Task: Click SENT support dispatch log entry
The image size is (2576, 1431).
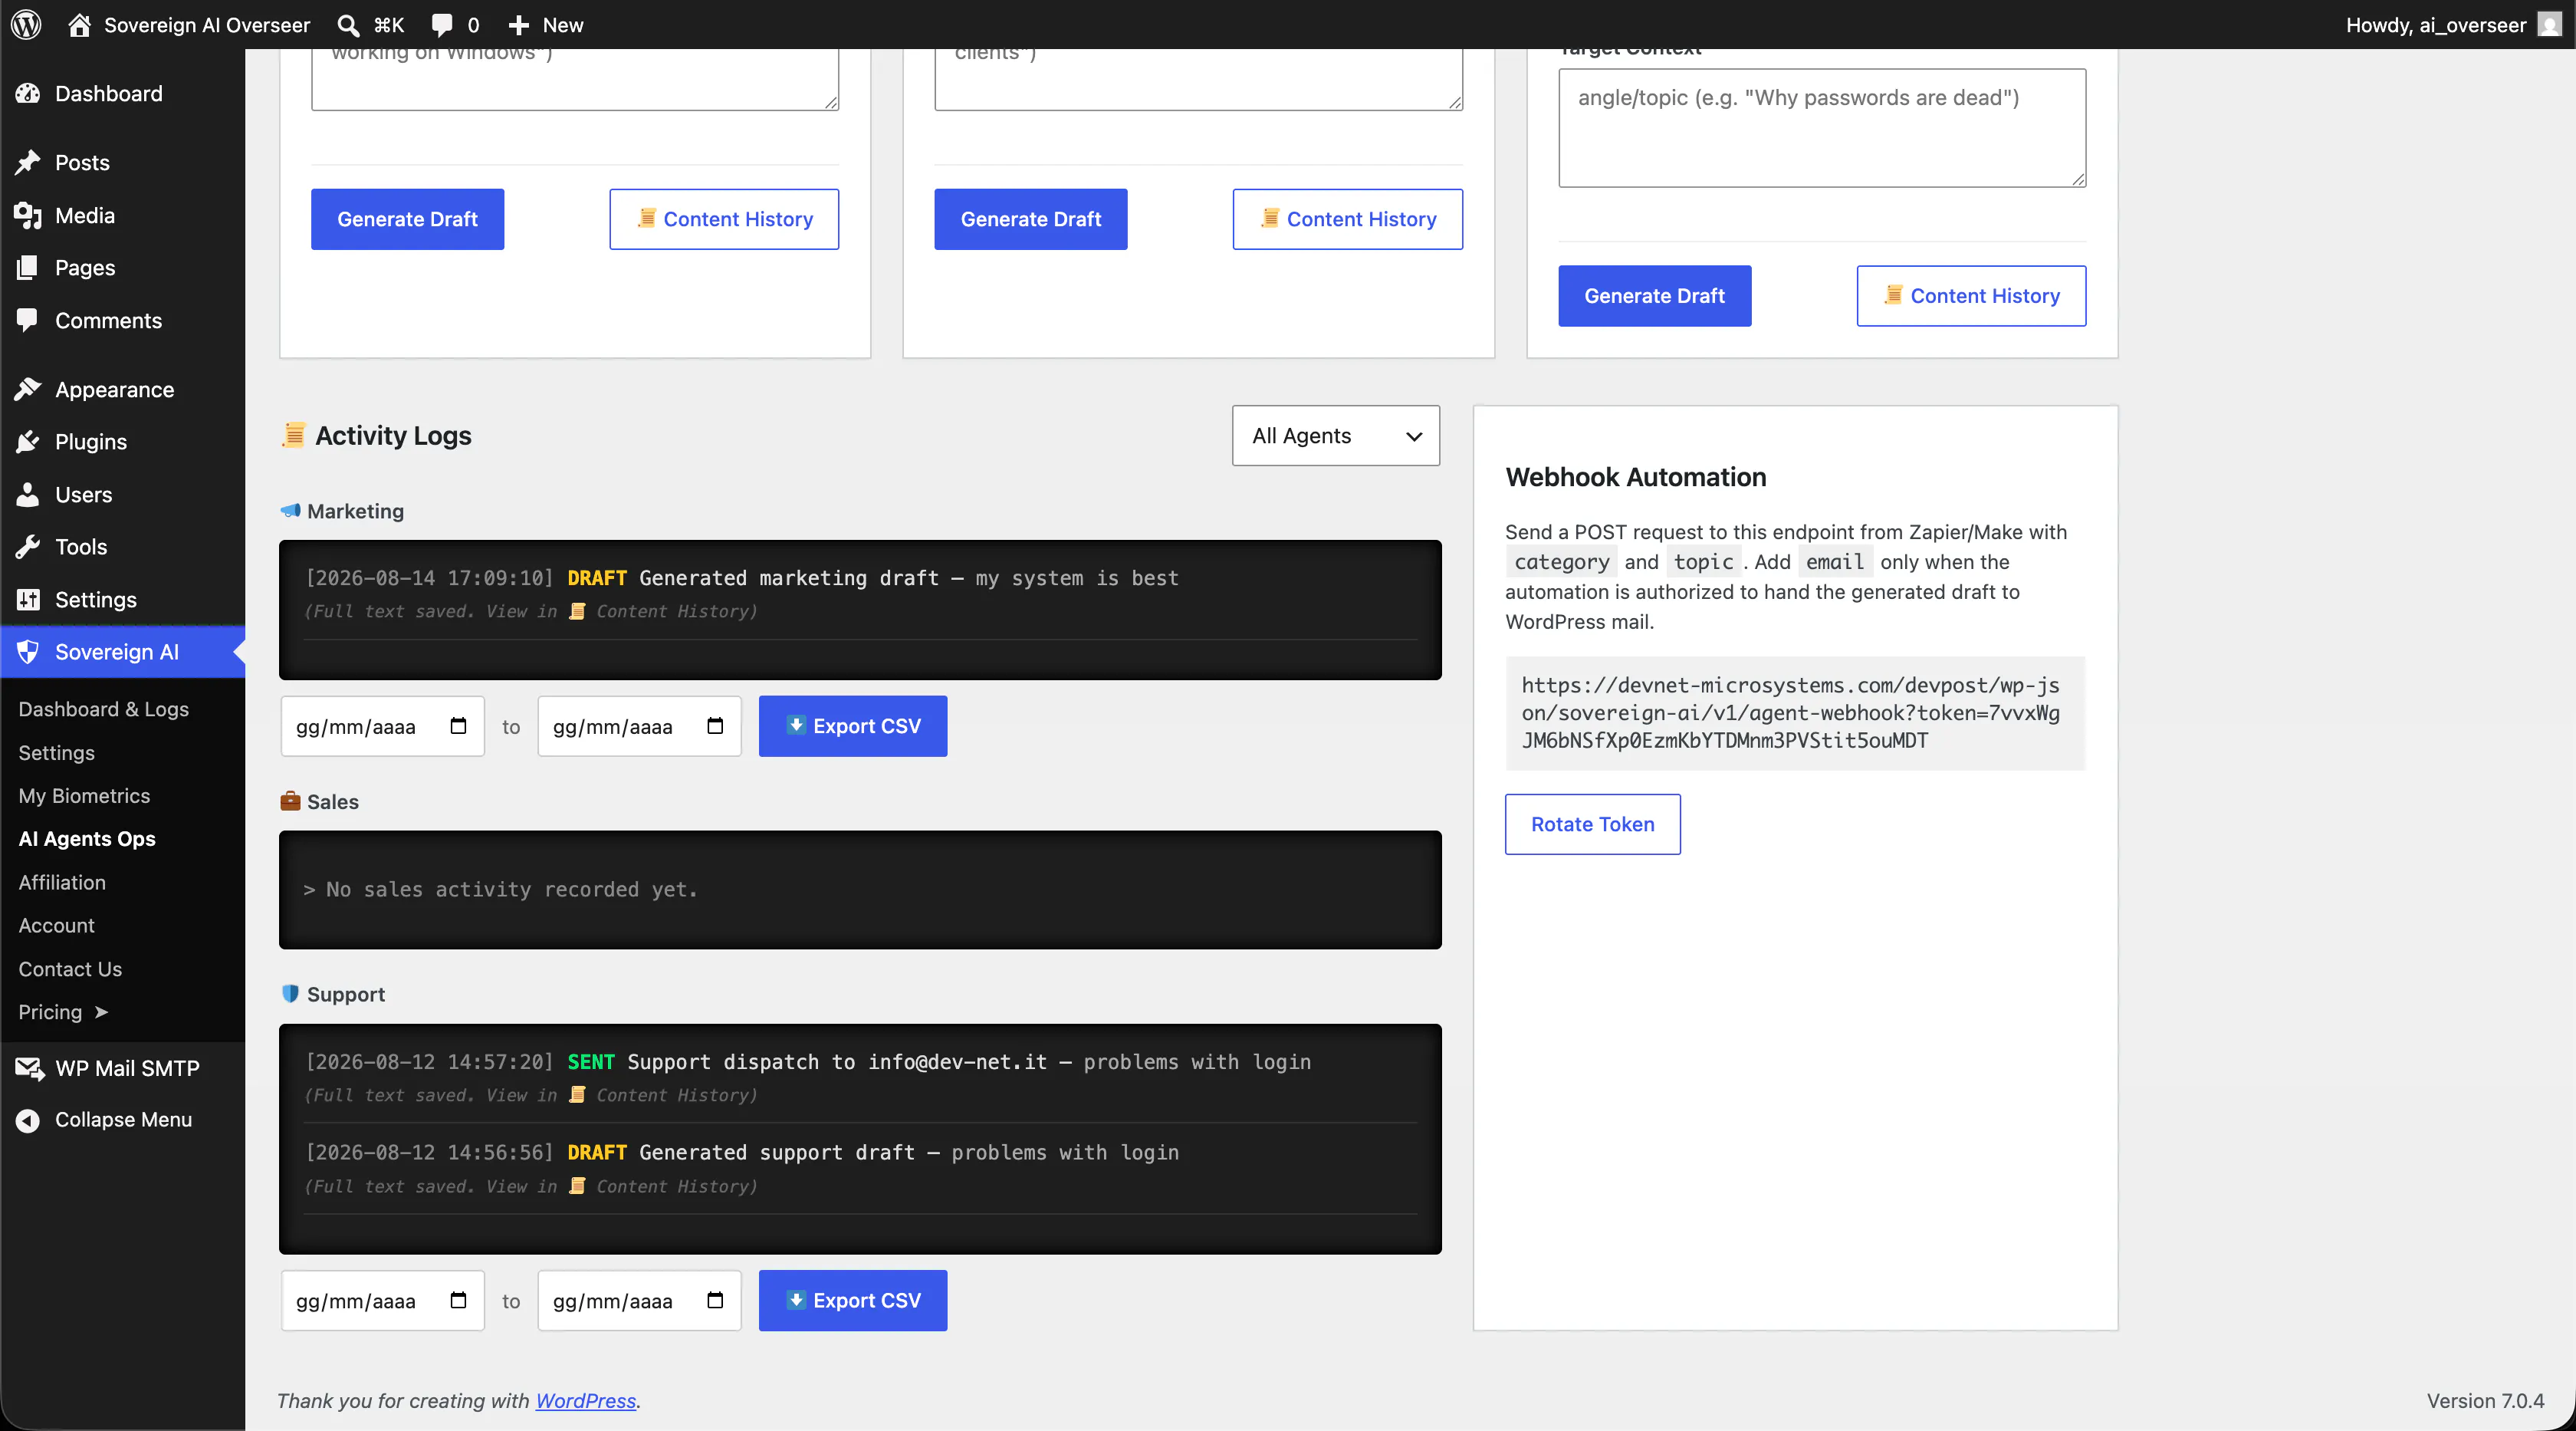Action: (x=860, y=1078)
